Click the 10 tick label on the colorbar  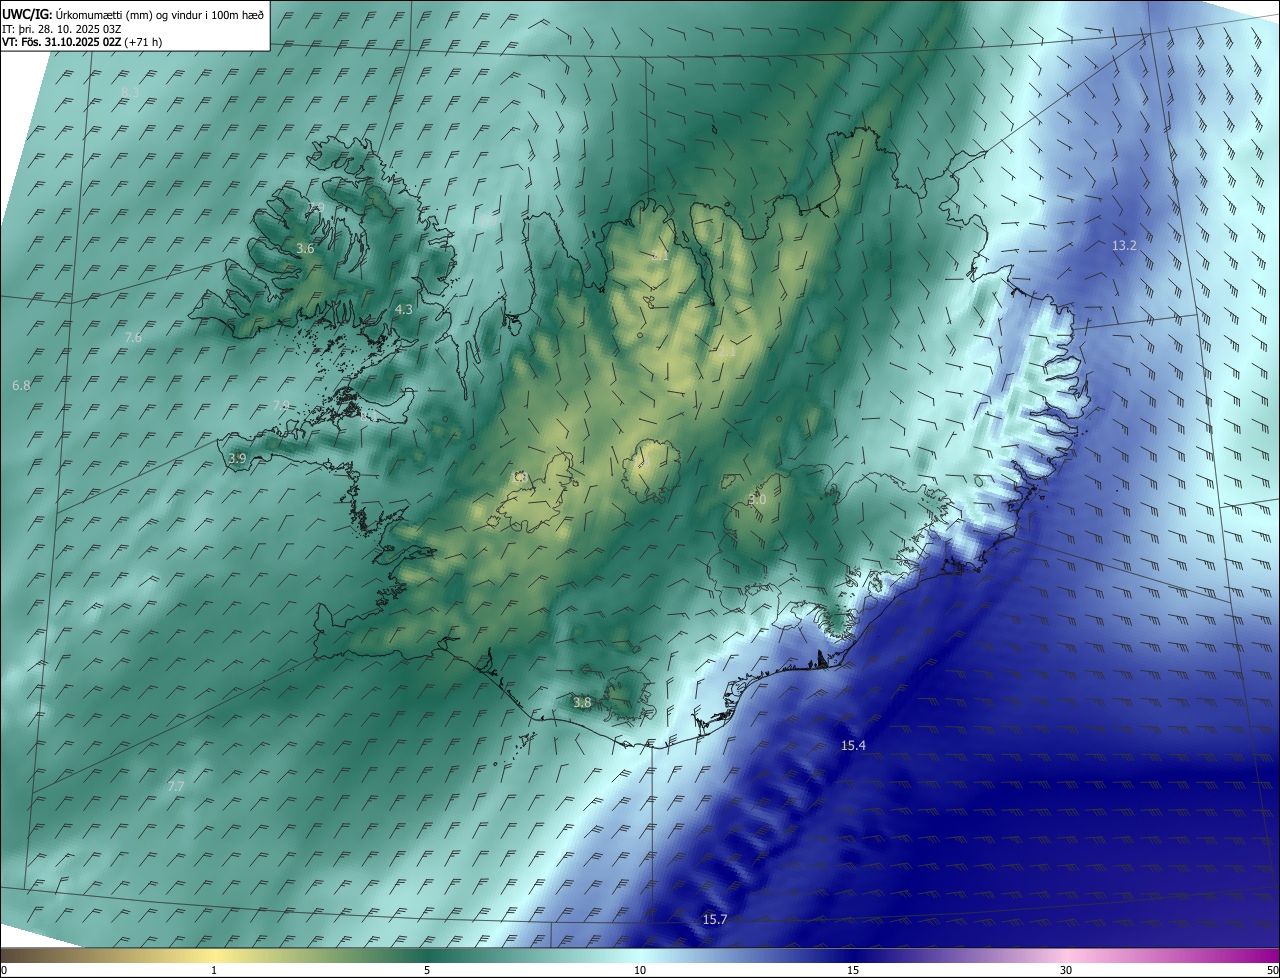click(x=640, y=971)
